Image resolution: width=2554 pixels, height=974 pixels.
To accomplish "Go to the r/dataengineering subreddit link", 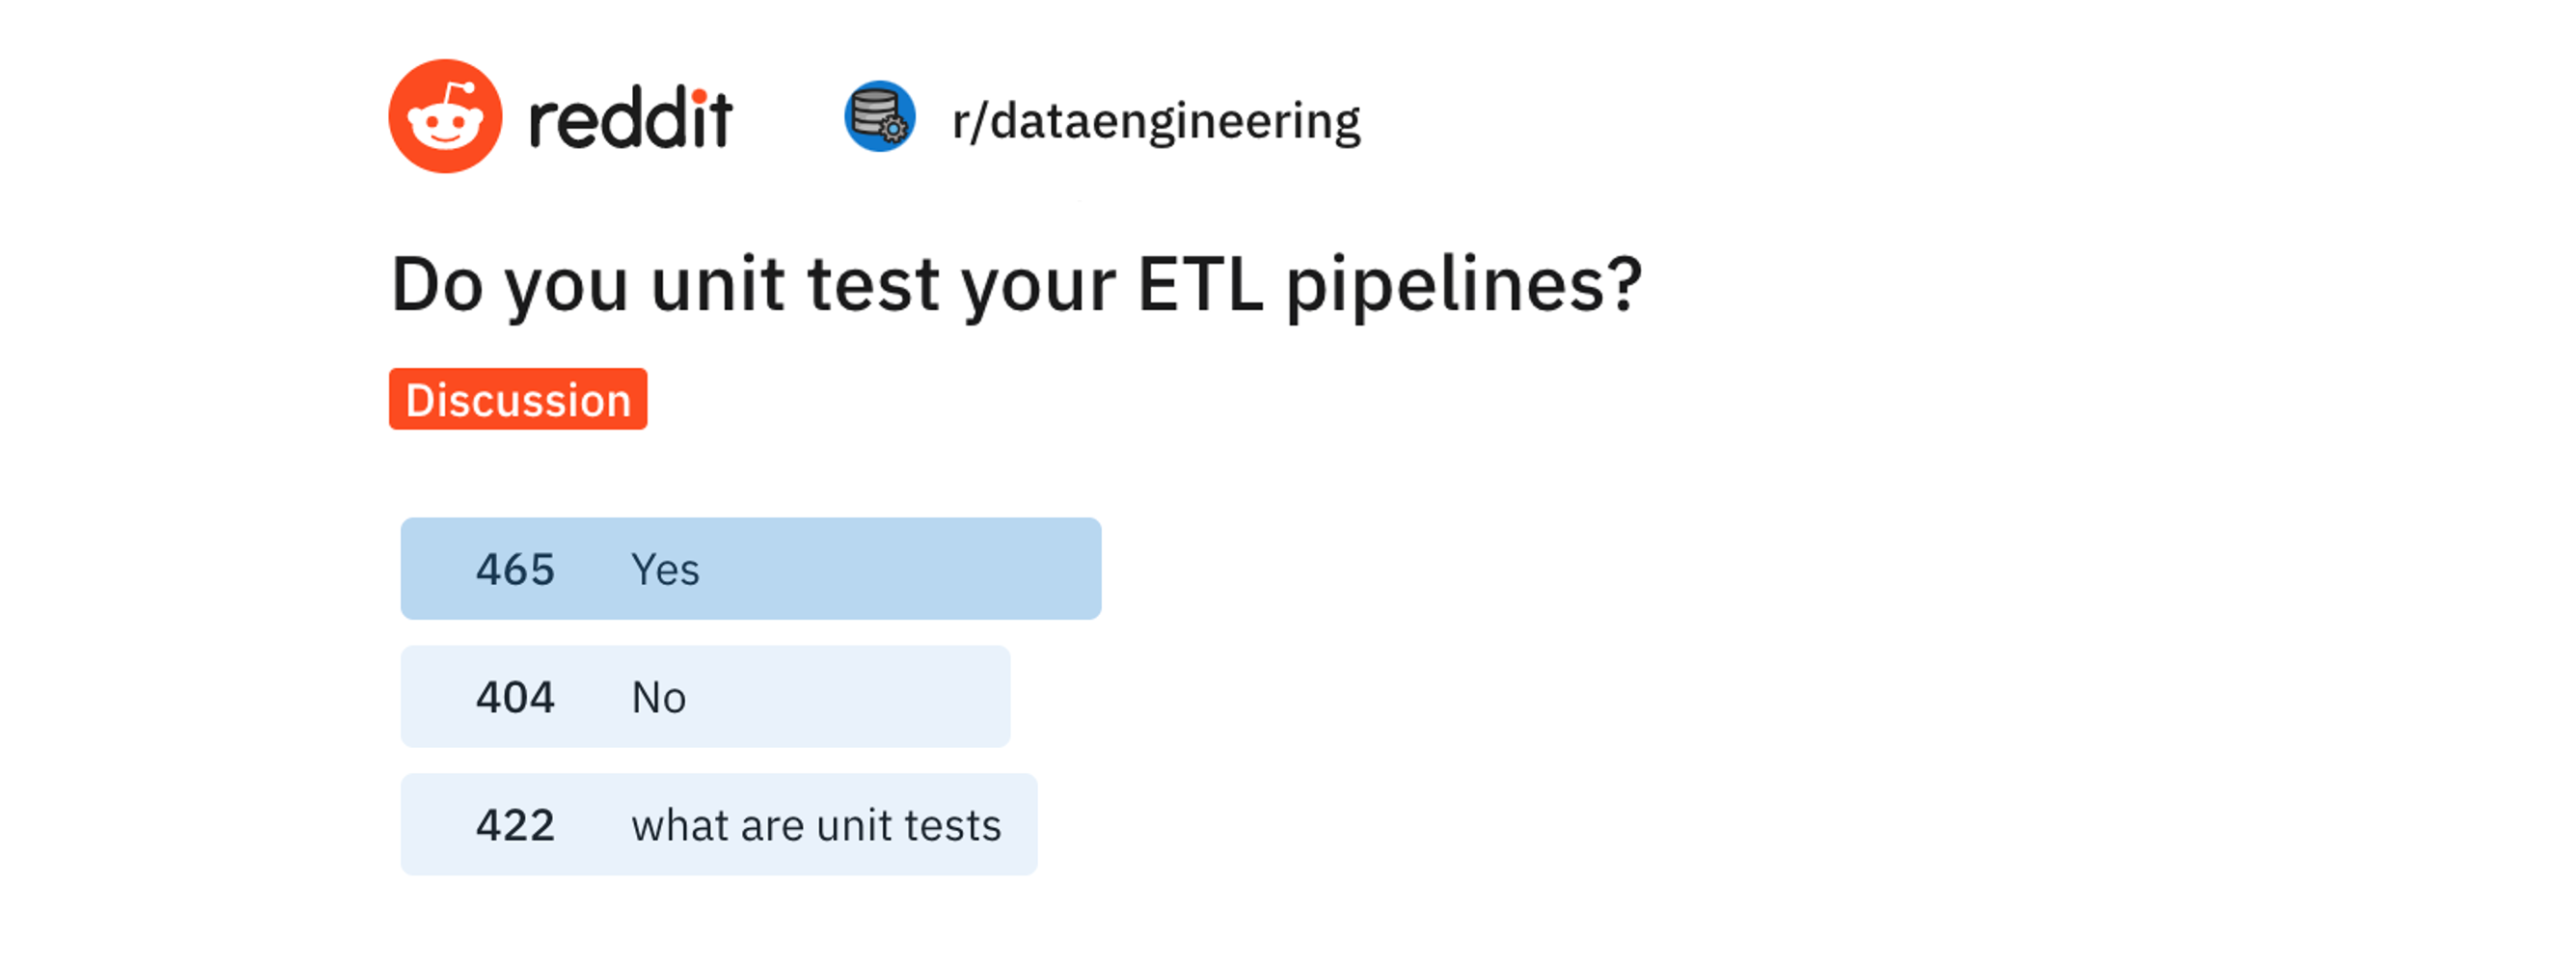I will (x=1155, y=122).
